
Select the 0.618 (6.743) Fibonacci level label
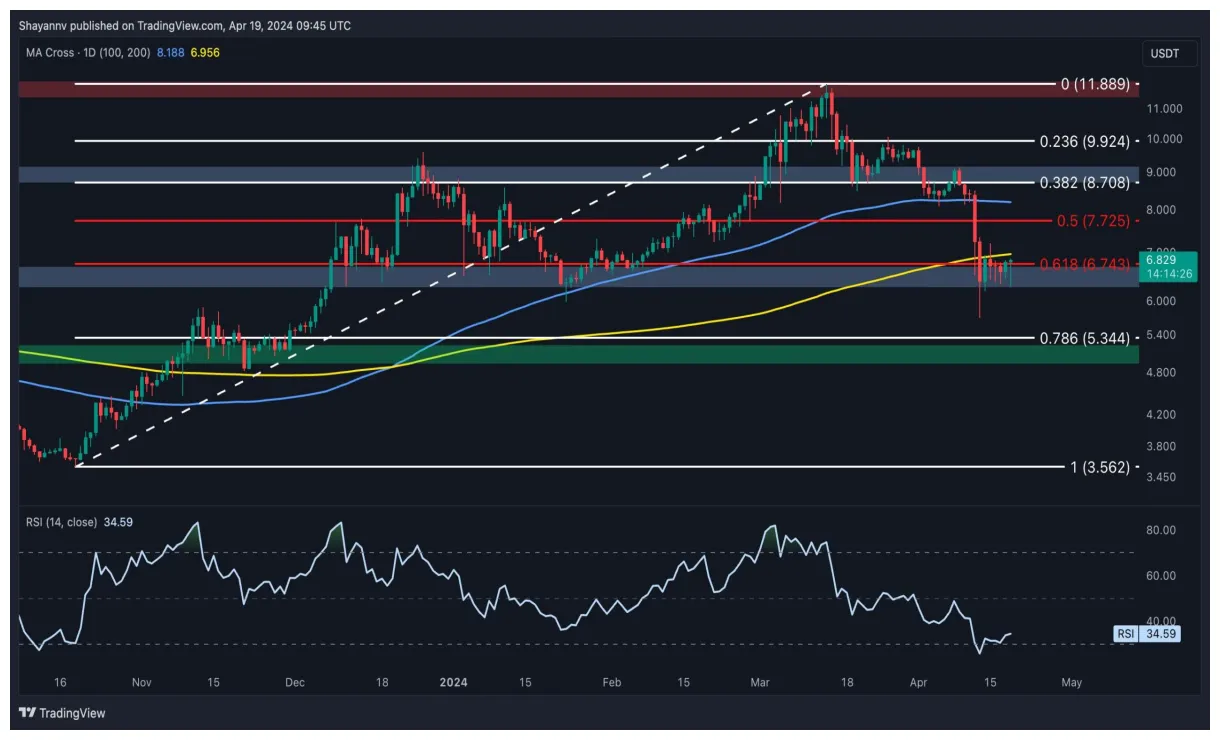[x=1083, y=264]
